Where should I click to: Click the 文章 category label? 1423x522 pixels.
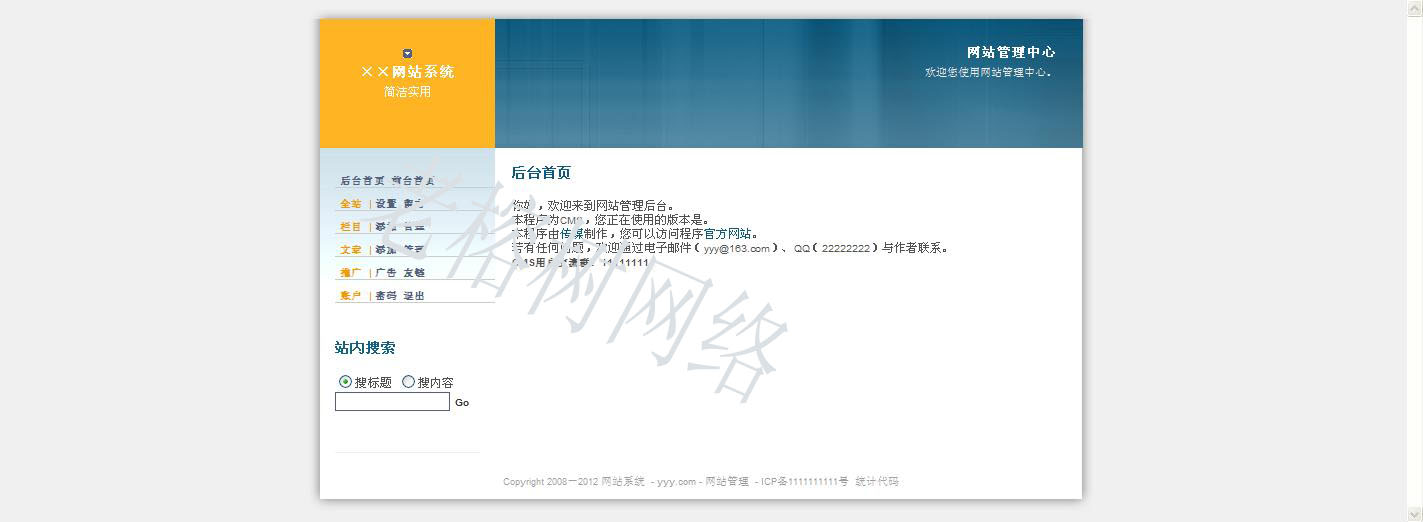point(351,250)
